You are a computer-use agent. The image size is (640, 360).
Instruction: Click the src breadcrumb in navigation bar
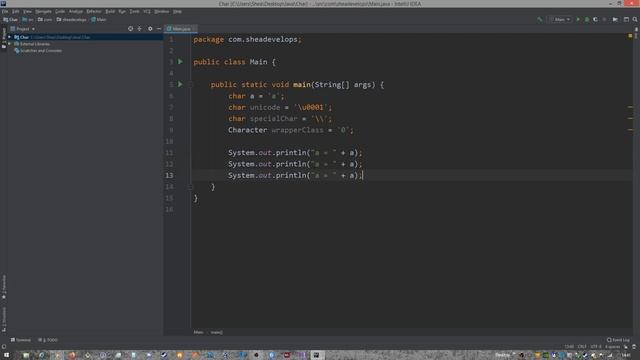point(28,19)
